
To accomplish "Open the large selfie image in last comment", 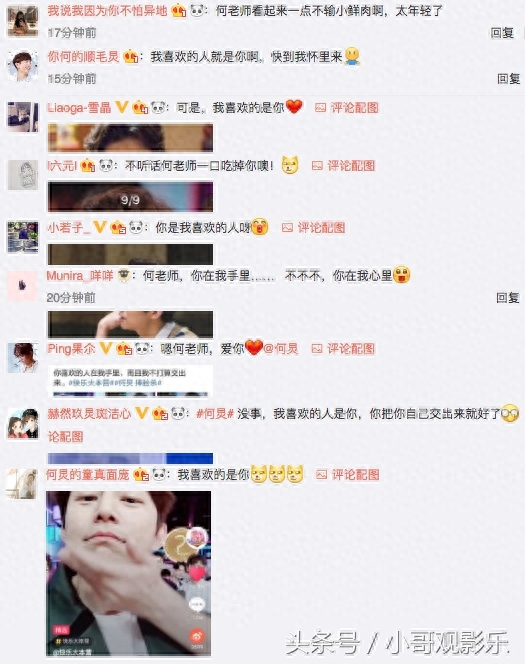I will (x=129, y=574).
